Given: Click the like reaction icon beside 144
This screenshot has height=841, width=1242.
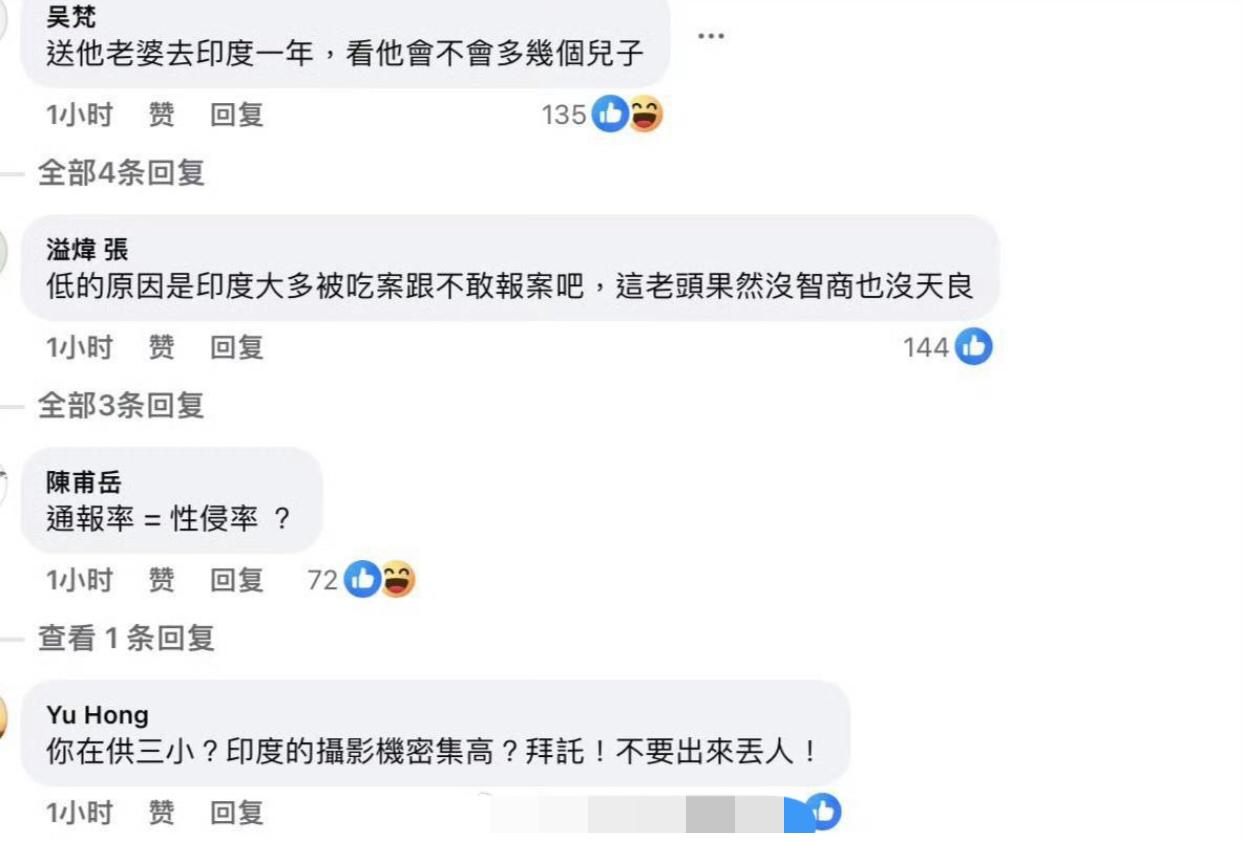Looking at the screenshot, I should [973, 347].
